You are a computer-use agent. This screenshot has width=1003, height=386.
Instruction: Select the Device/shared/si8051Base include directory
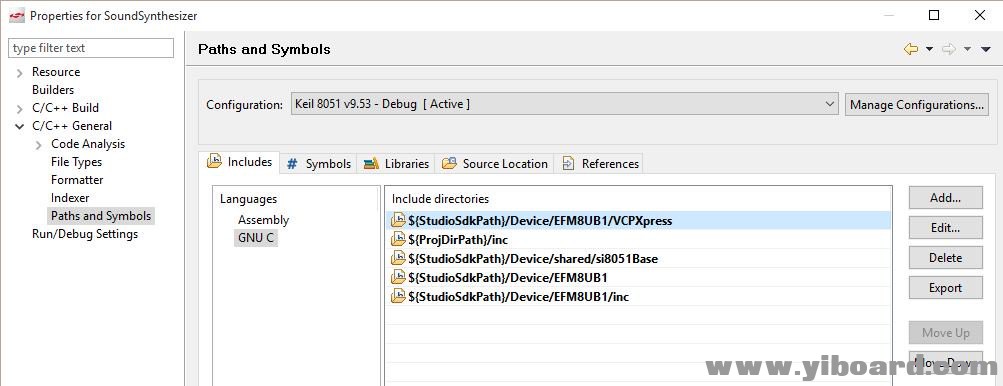click(x=638, y=259)
